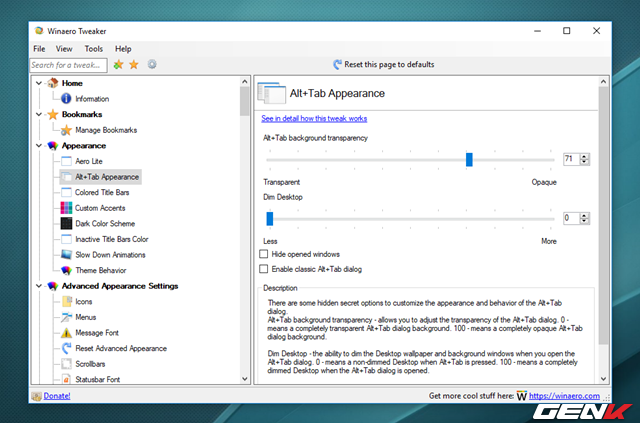
Task: Select Dark Color Scheme text label
Action: click(105, 224)
